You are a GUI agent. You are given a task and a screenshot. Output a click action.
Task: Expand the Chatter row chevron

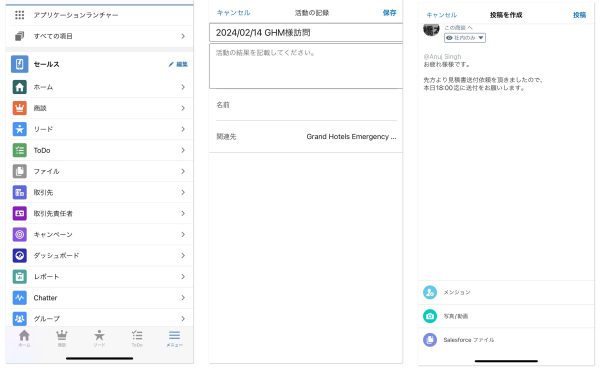(x=183, y=297)
